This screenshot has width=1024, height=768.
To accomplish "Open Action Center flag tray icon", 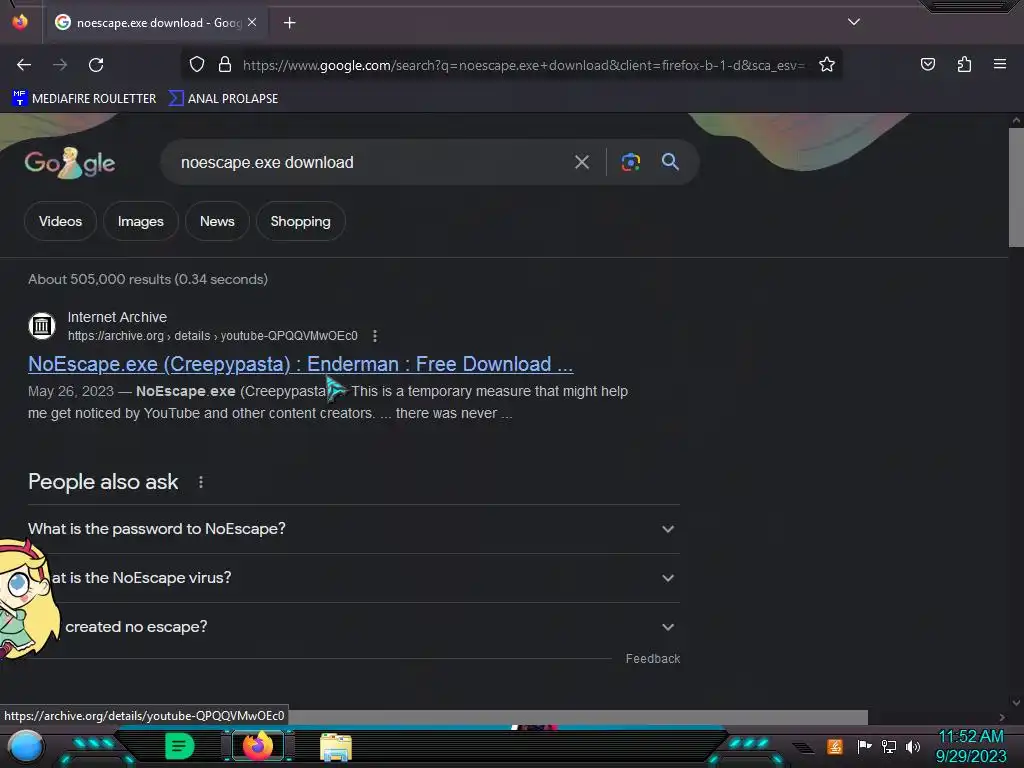I will pyautogui.click(x=864, y=746).
